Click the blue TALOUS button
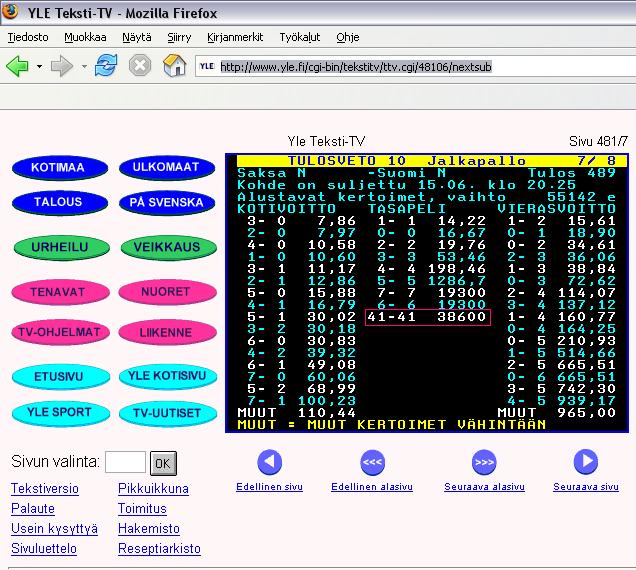 coord(60,202)
